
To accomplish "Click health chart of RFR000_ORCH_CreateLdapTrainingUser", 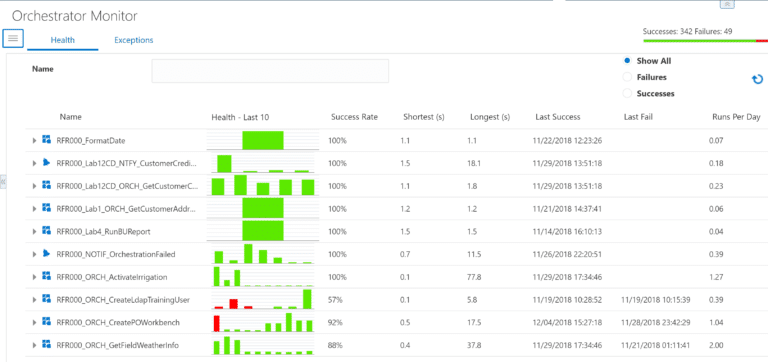I will click(263, 299).
